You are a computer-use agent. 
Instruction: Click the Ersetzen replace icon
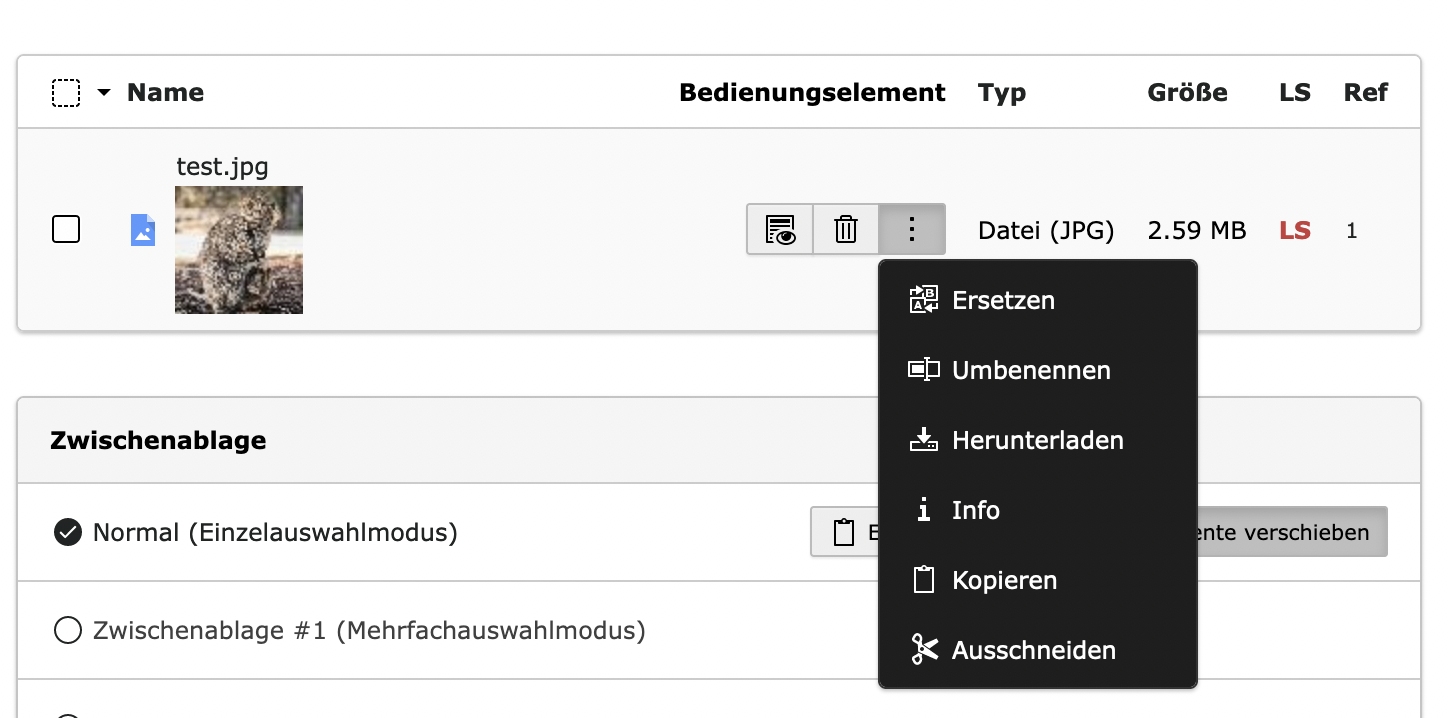click(923, 300)
